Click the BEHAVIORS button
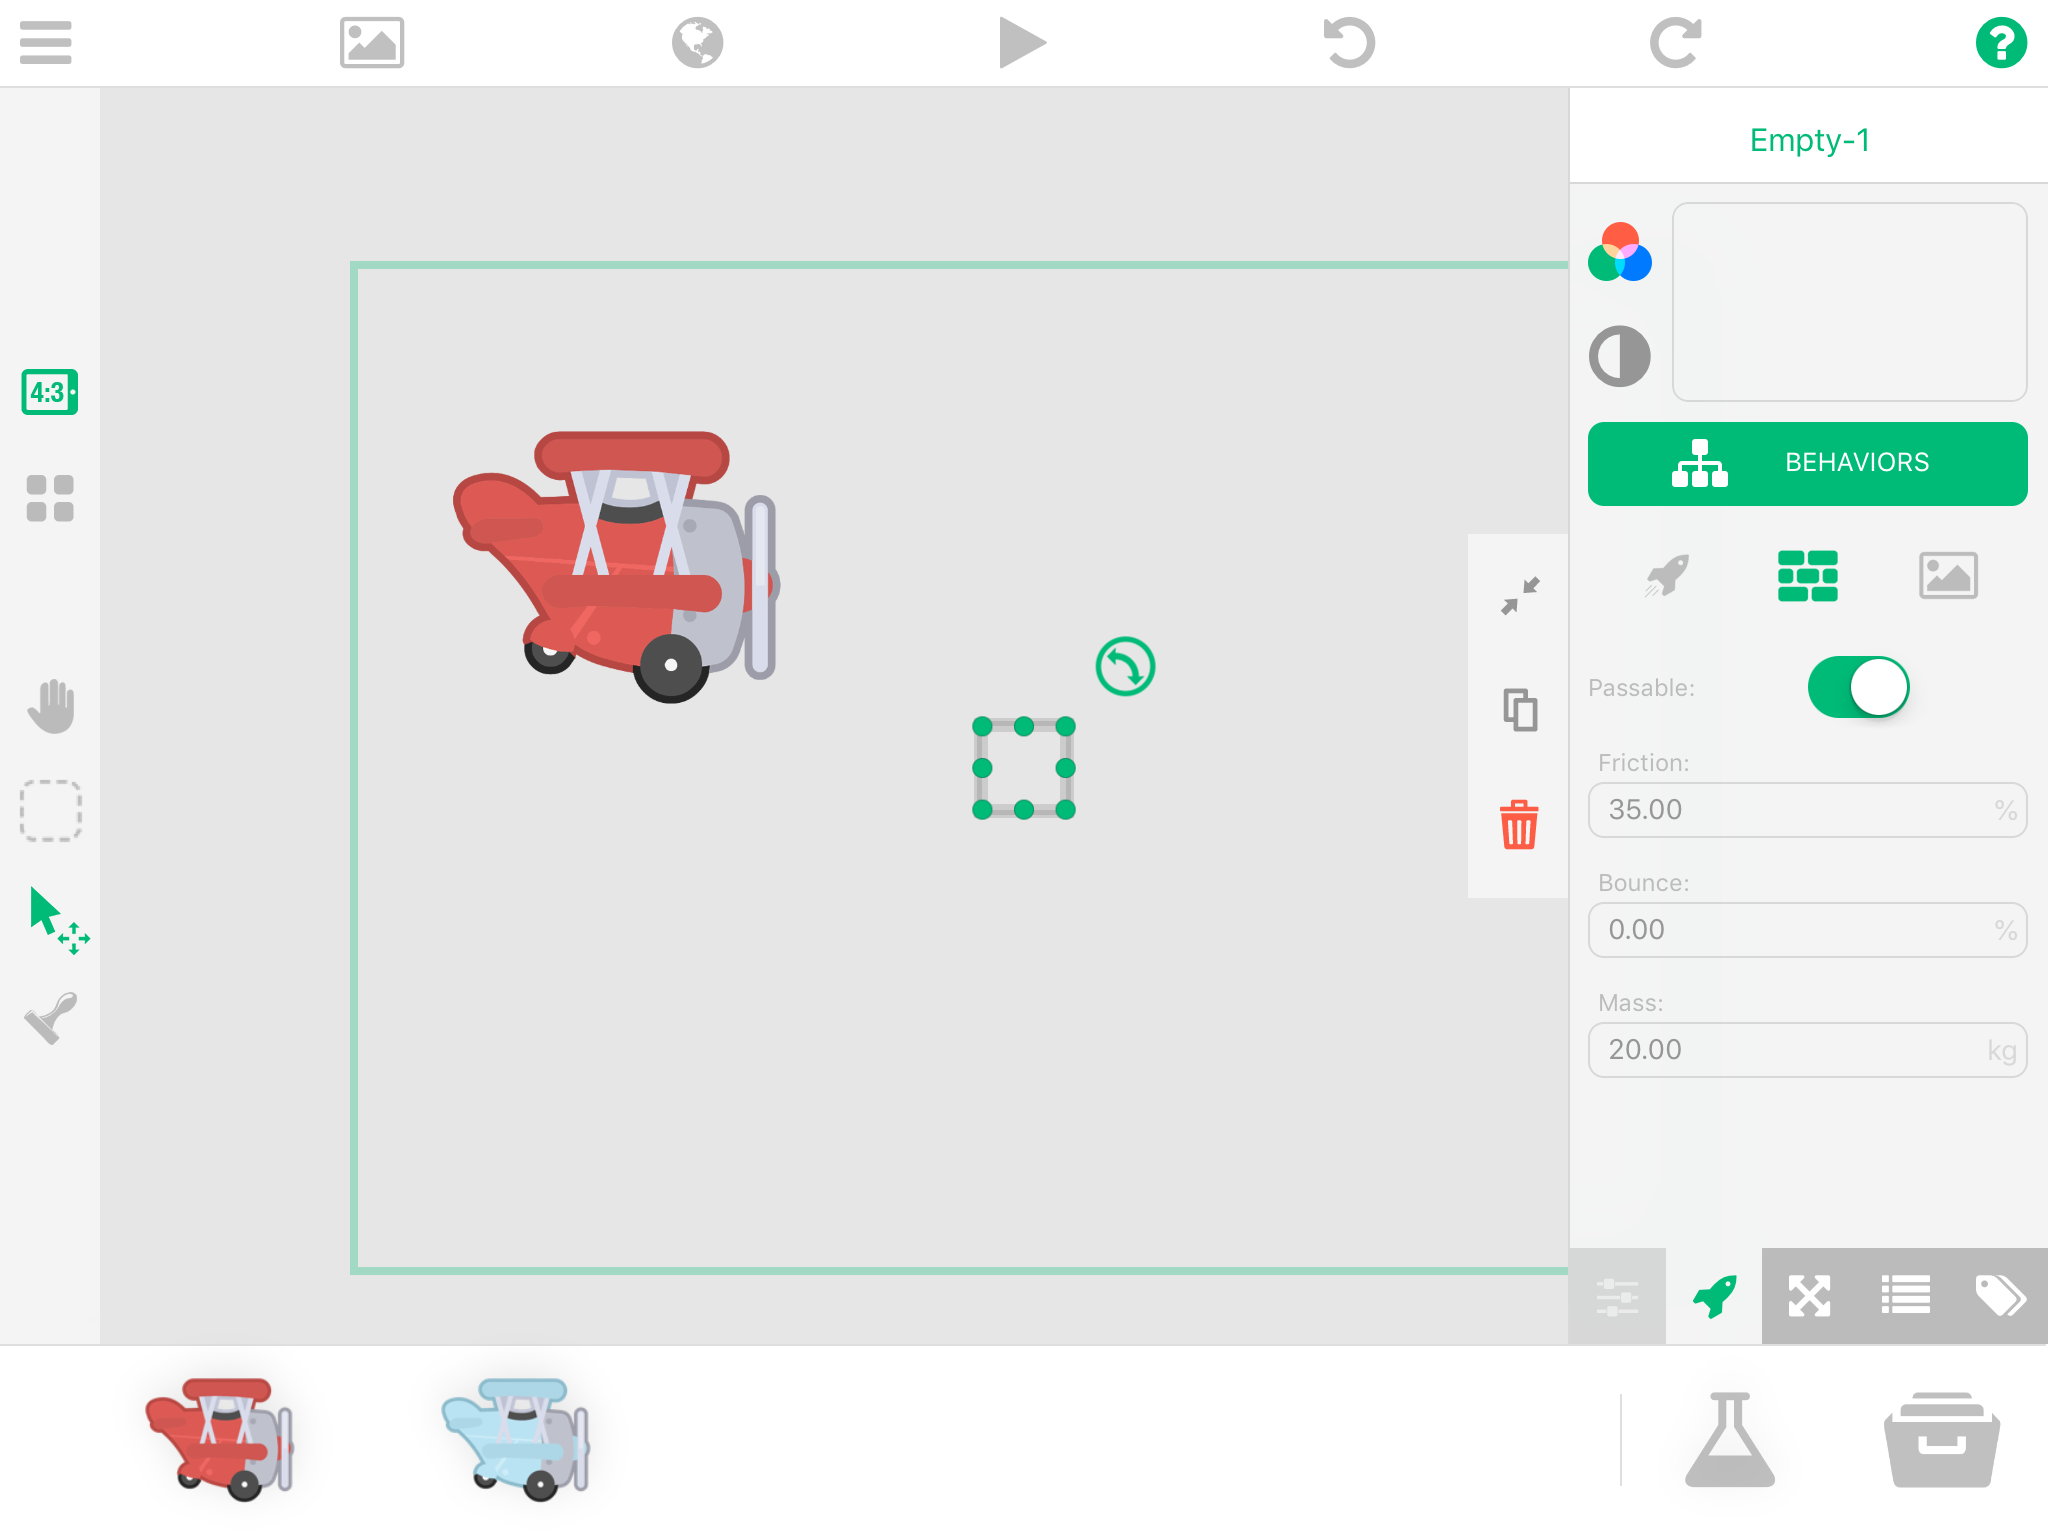This screenshot has height=1536, width=2048. pyautogui.click(x=1807, y=463)
